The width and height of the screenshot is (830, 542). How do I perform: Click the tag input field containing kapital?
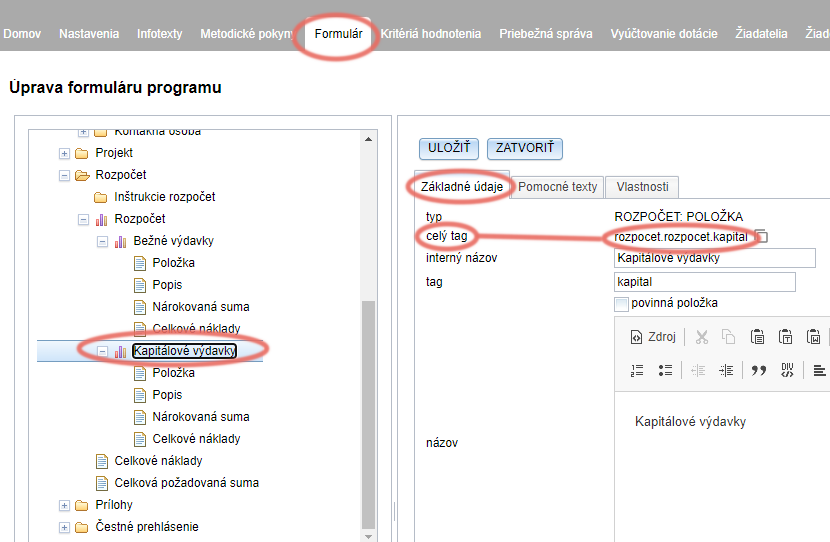coord(705,282)
